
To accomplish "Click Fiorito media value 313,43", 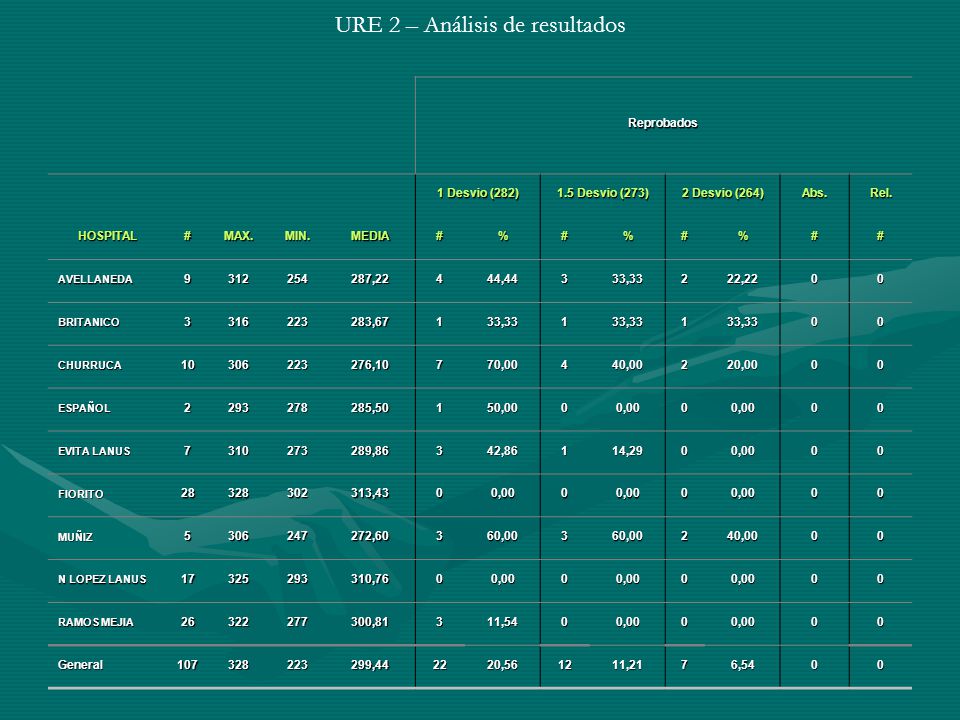I will (x=370, y=493).
